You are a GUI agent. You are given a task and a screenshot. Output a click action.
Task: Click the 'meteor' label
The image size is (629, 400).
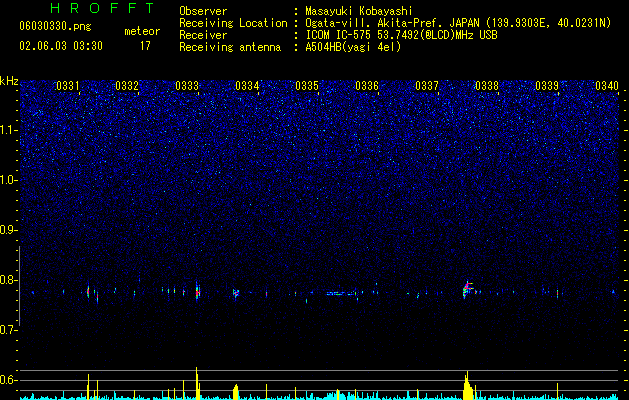click(142, 31)
